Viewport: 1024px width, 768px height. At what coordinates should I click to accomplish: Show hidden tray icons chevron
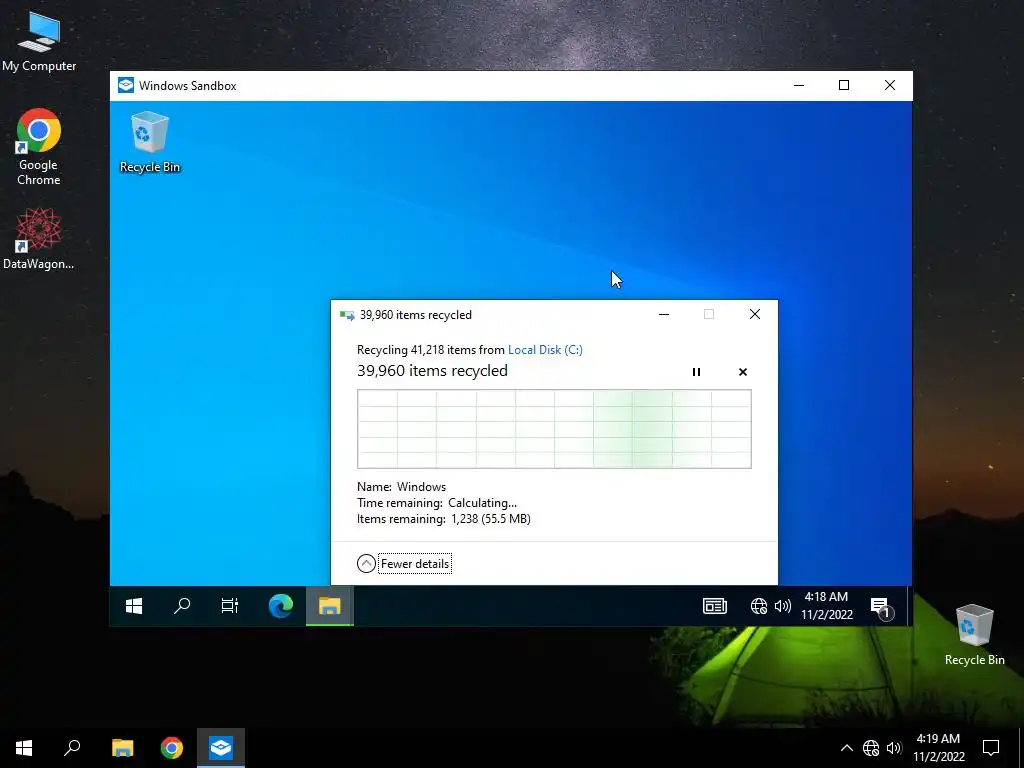click(x=846, y=748)
